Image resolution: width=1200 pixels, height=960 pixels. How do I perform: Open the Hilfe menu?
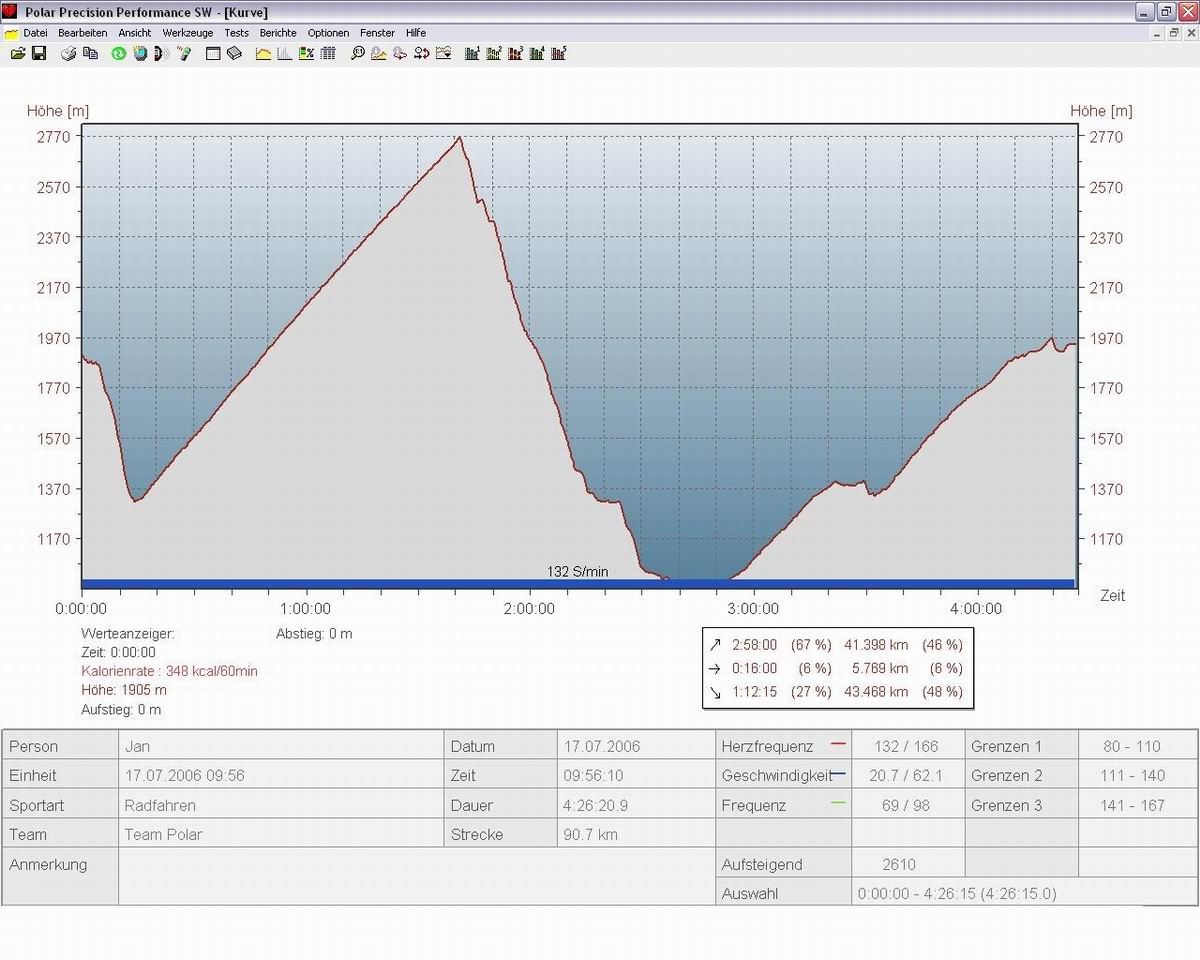[x=416, y=33]
